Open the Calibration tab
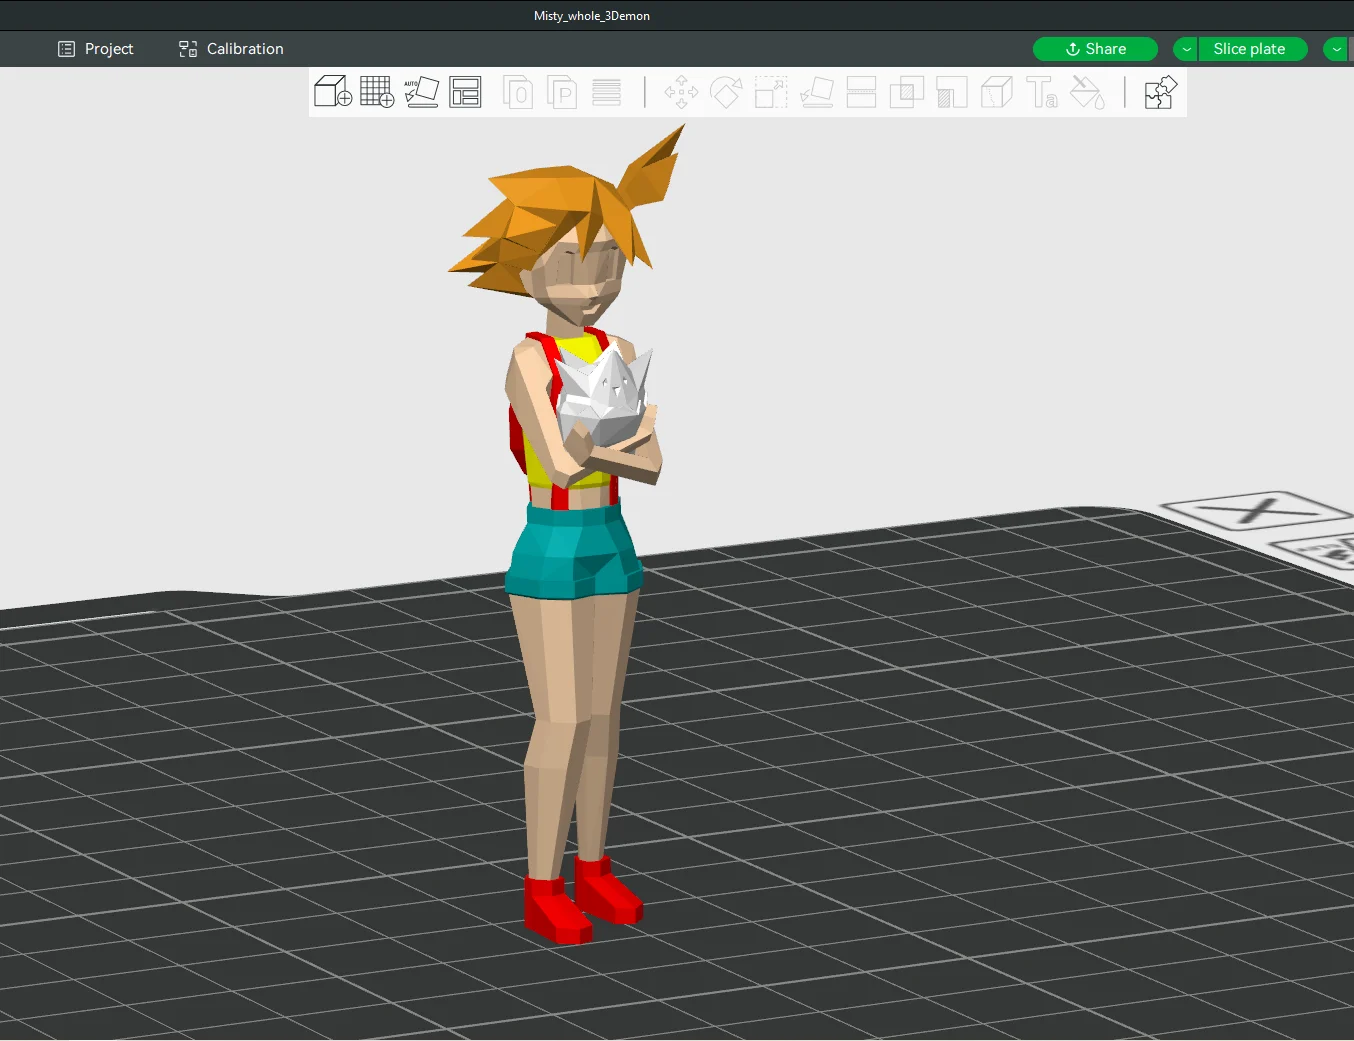This screenshot has width=1354, height=1041. [231, 49]
